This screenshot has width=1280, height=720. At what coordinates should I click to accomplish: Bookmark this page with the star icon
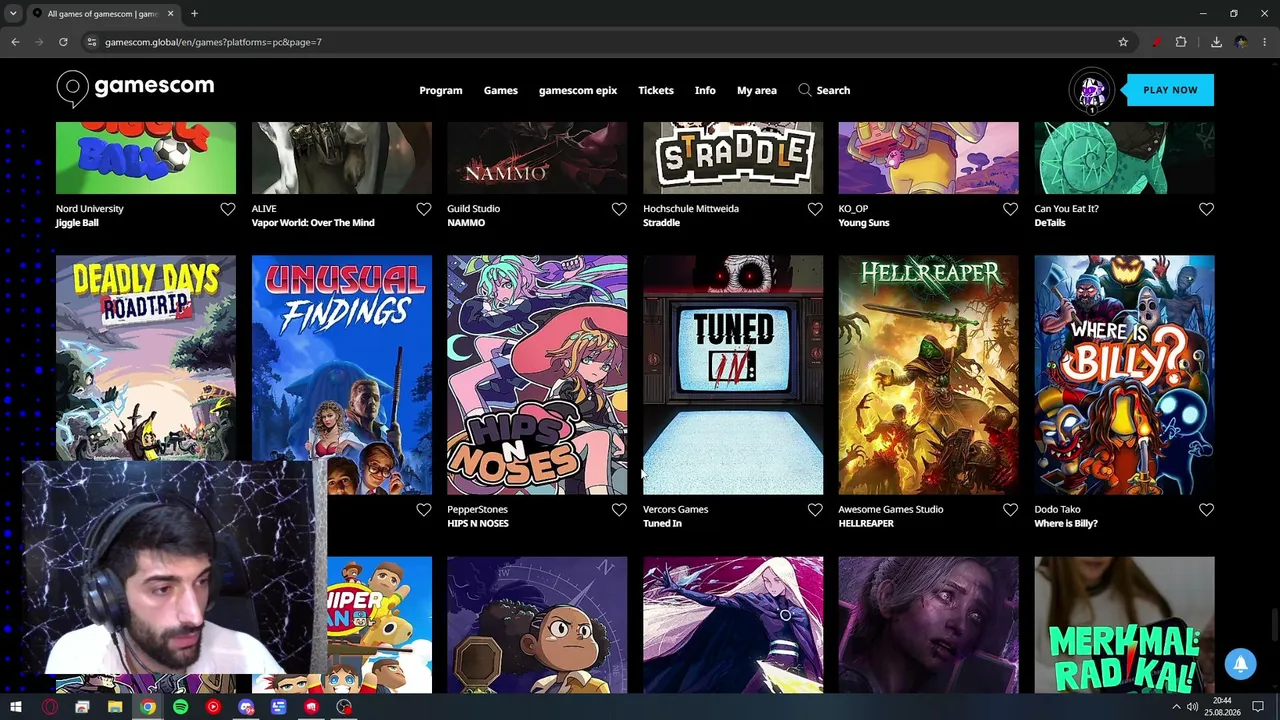coord(1123,42)
